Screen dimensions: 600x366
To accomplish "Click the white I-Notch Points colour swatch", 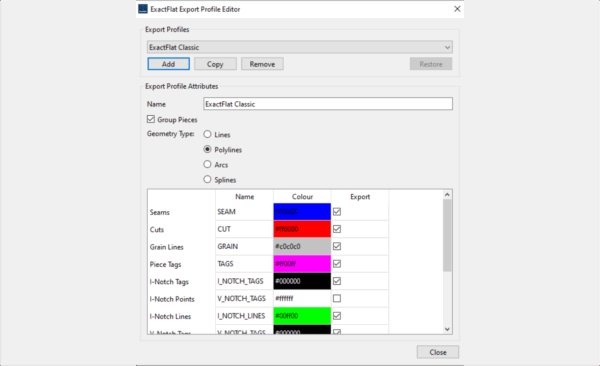I will (x=302, y=298).
